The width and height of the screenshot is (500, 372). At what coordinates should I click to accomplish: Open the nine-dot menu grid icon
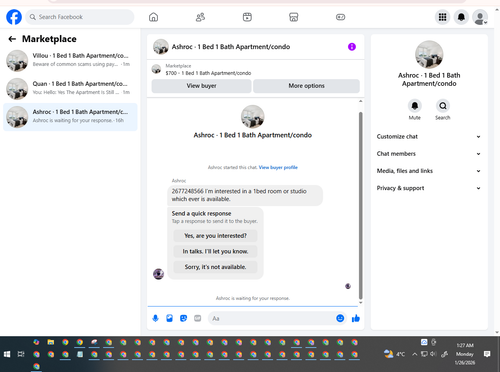click(x=442, y=17)
